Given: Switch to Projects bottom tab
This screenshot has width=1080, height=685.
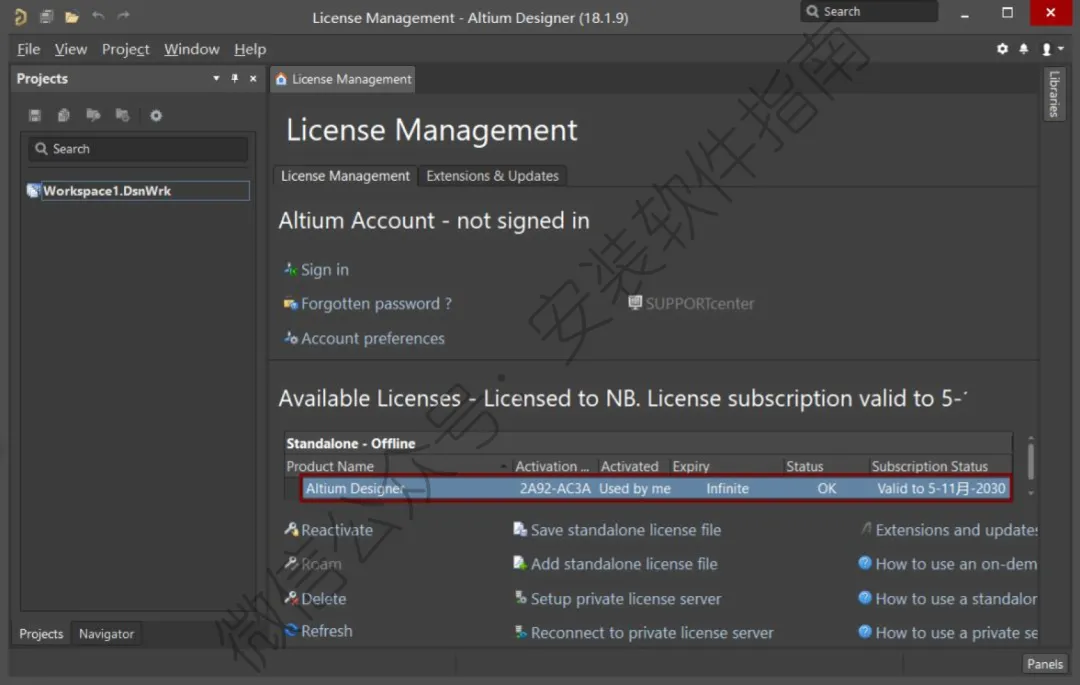Looking at the screenshot, I should click(x=41, y=634).
